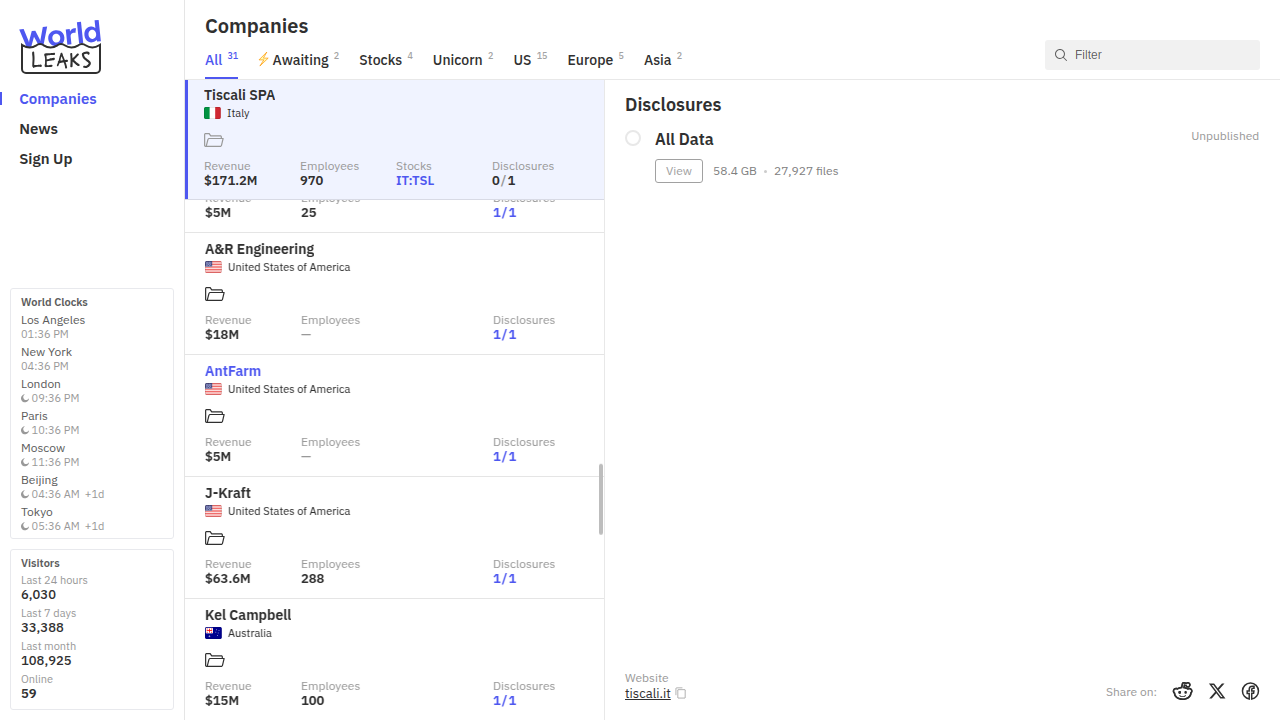The height and width of the screenshot is (720, 1280).
Task: Copy the tiscali.it website link
Action: point(681,693)
